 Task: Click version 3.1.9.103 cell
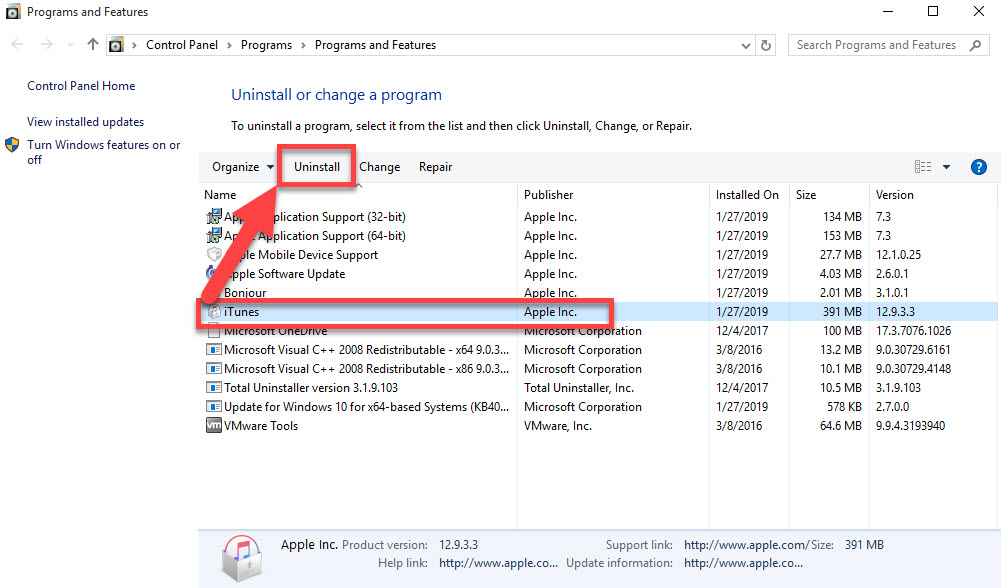coord(898,388)
